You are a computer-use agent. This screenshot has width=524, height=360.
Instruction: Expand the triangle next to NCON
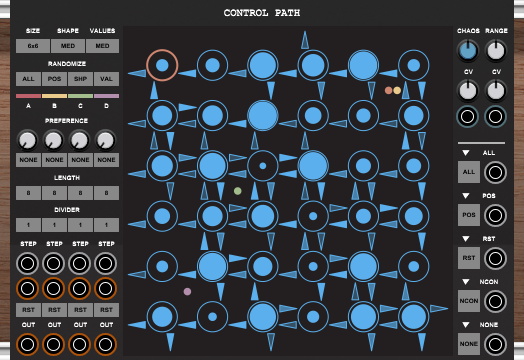(x=466, y=282)
